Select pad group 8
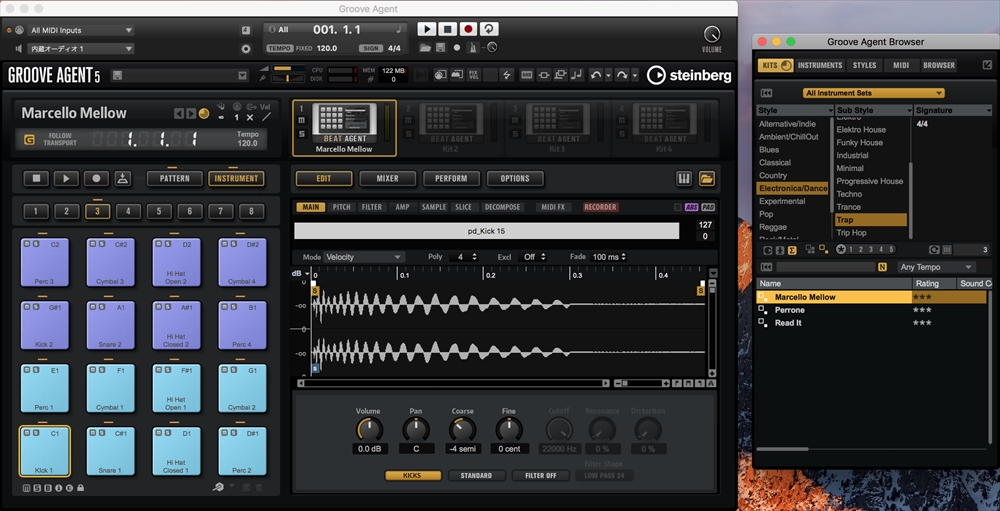Screen dimensions: 1000x511 click(252, 212)
